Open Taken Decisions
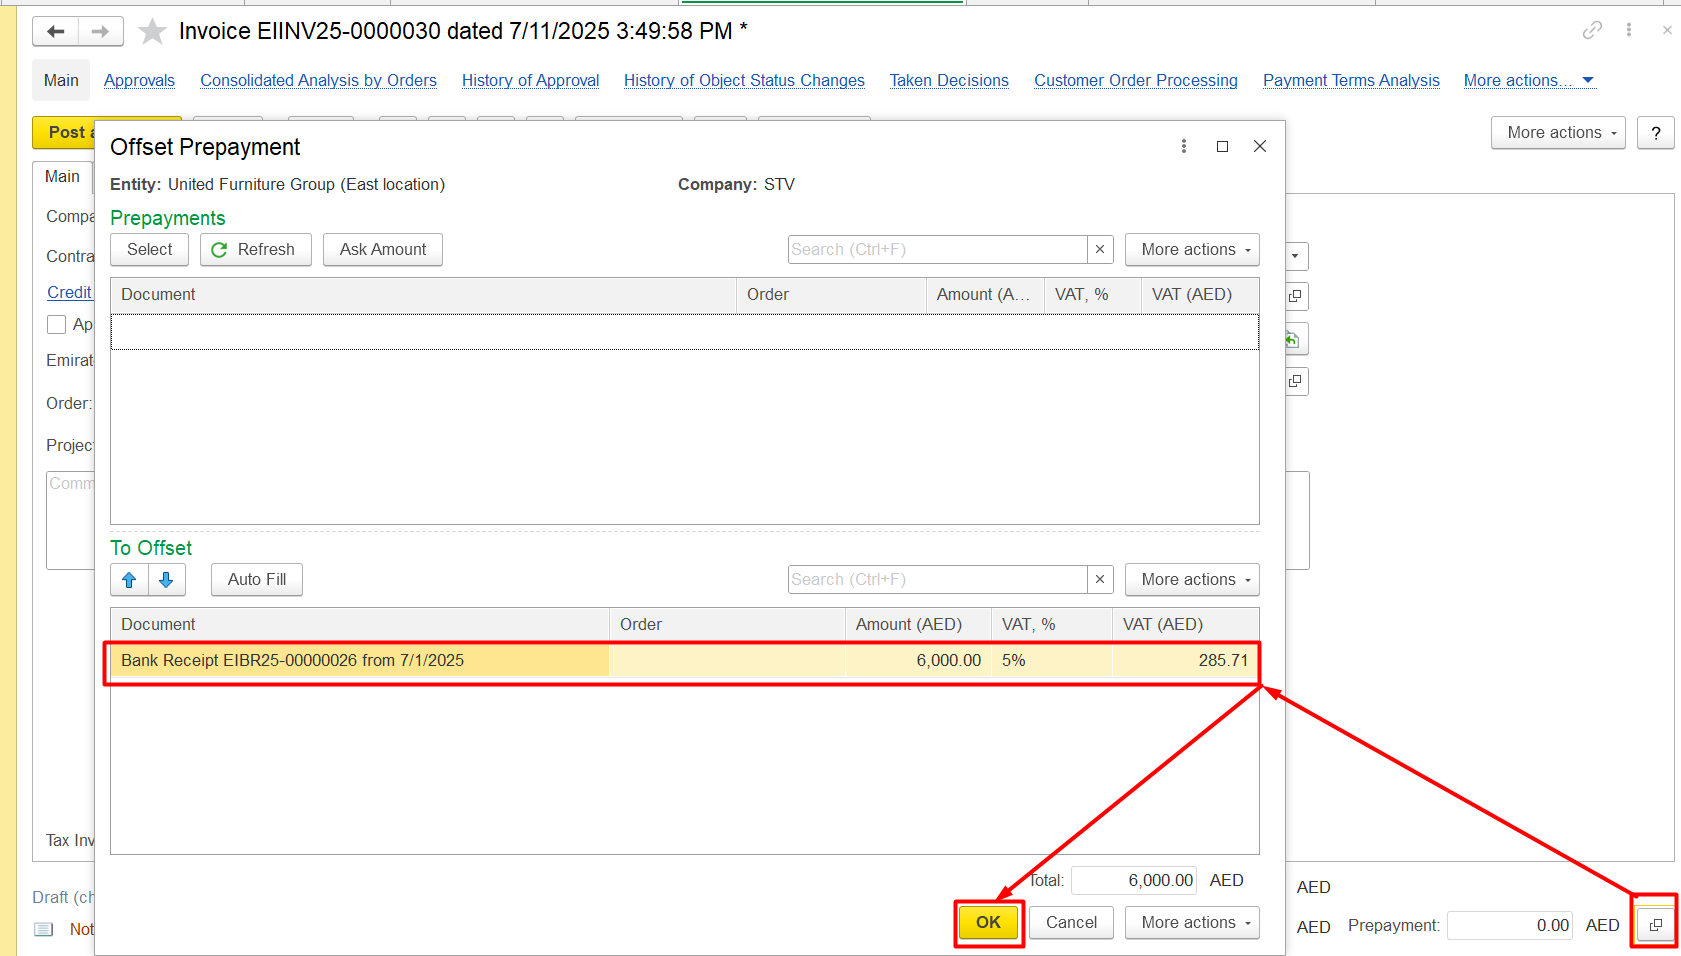Screen dimensions: 1681x956 [949, 80]
